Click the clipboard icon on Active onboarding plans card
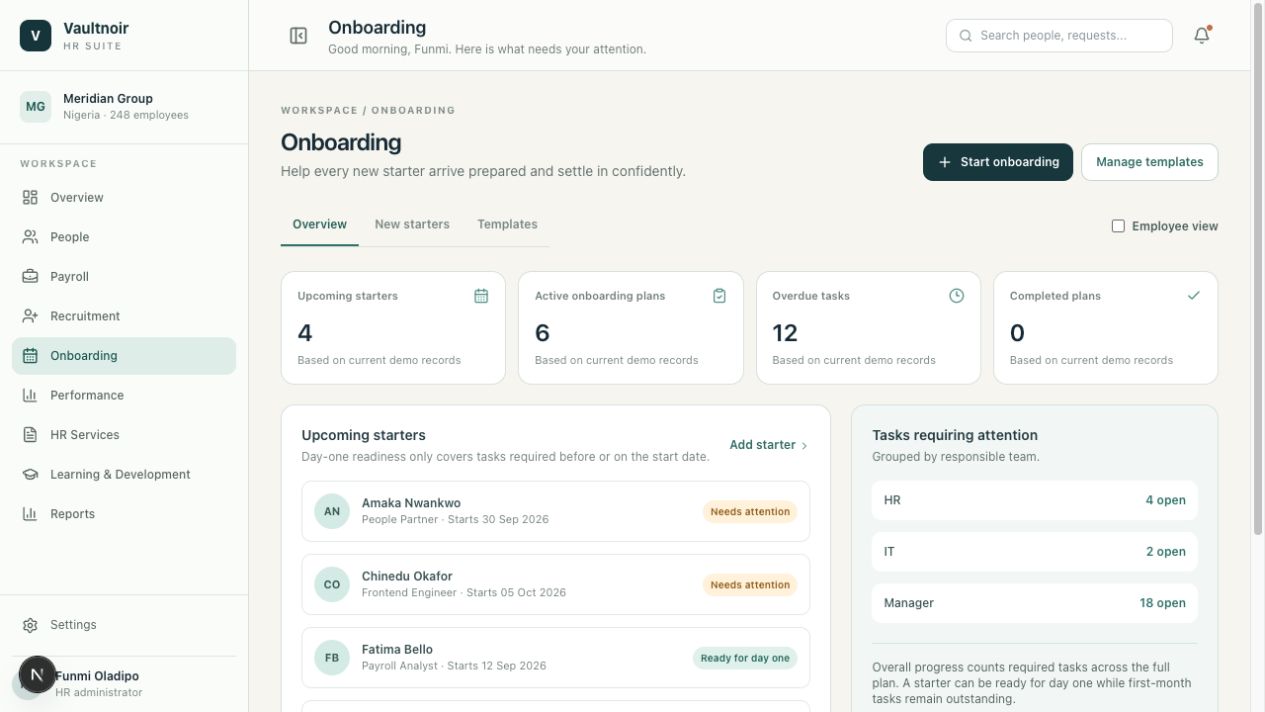This screenshot has height=712, width=1265. coord(719,296)
